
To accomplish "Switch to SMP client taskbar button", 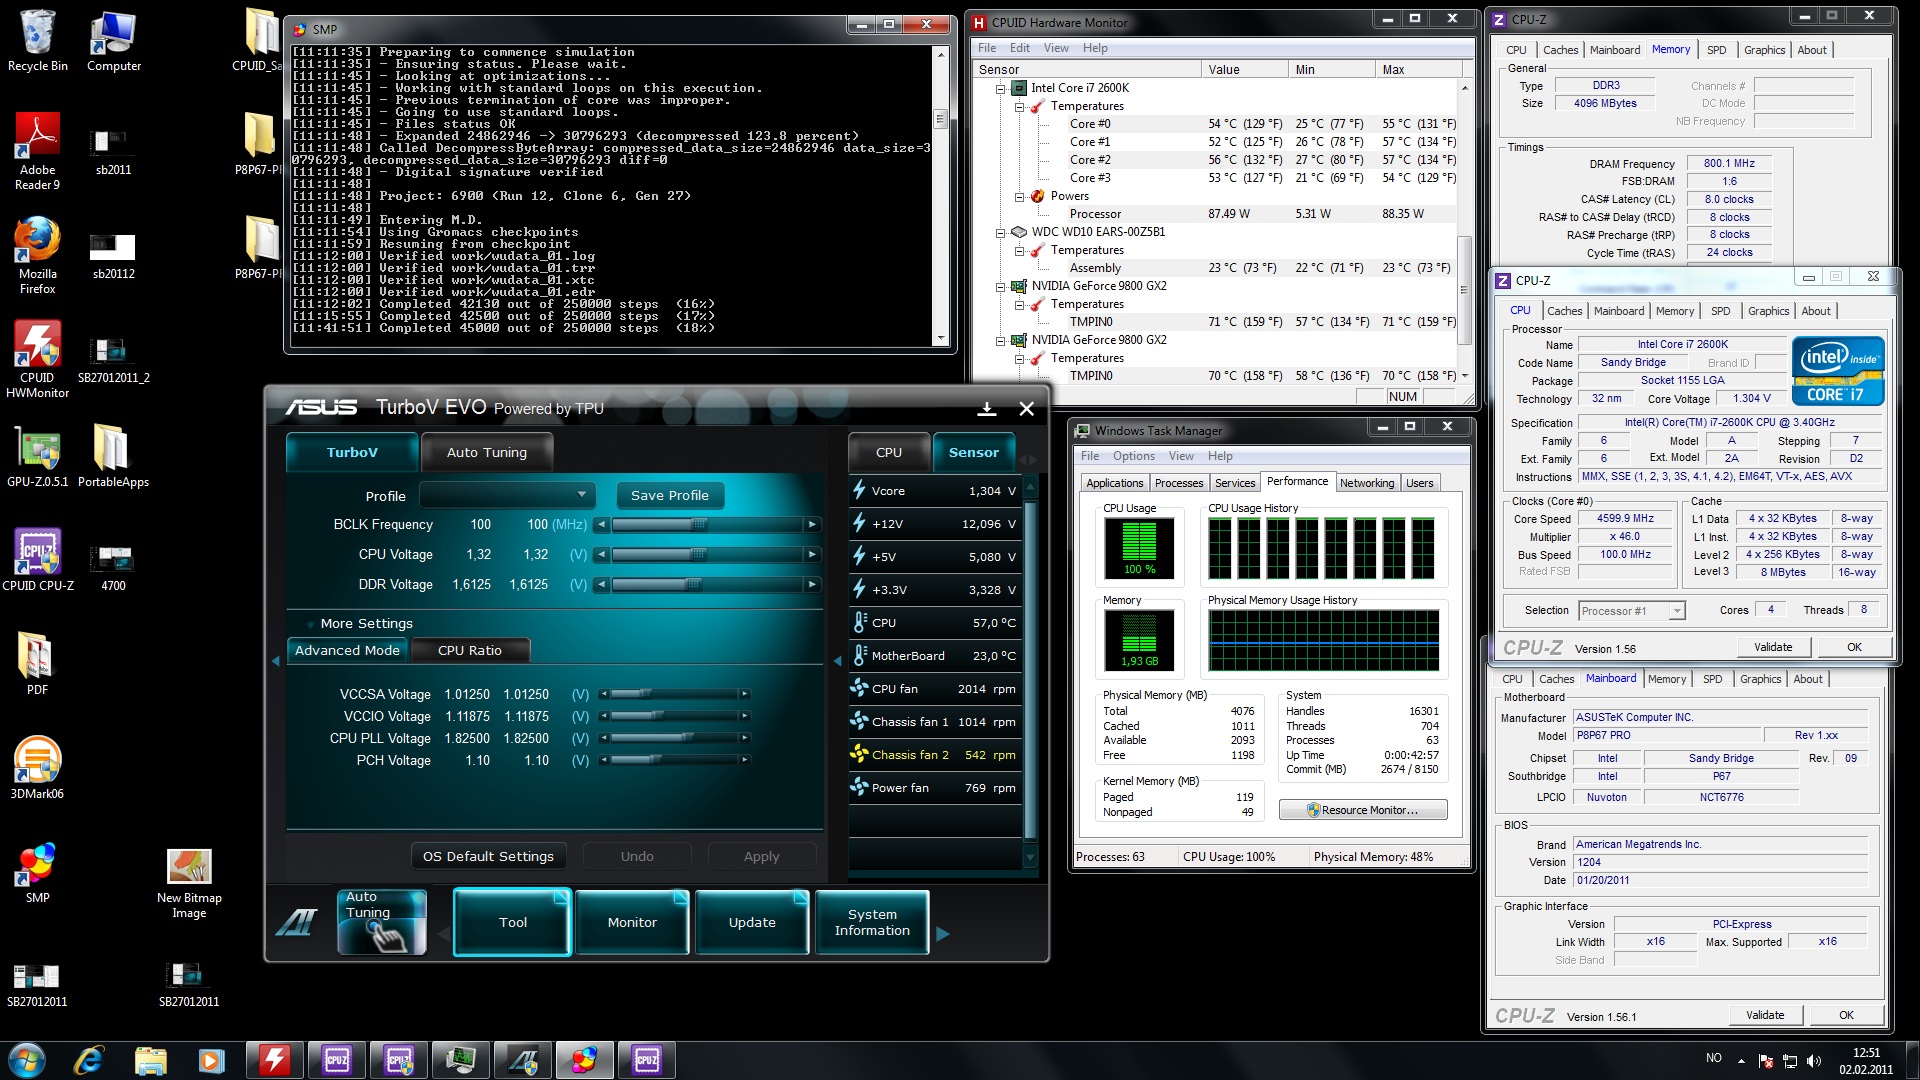I will coord(584,1059).
